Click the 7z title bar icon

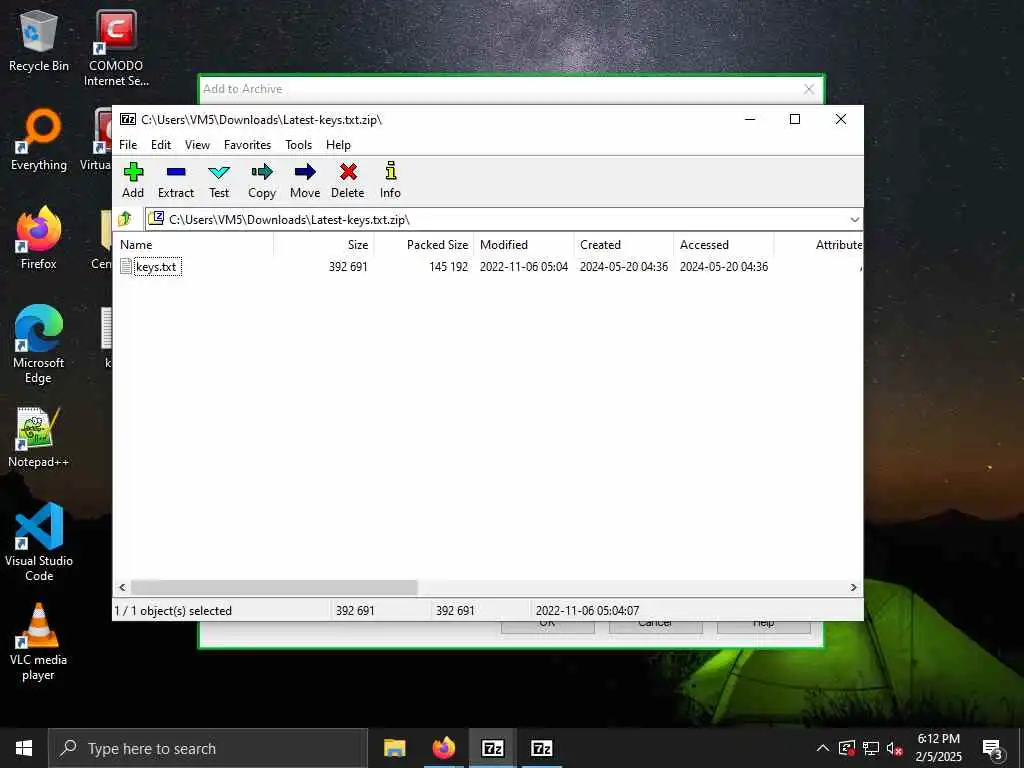pos(128,120)
